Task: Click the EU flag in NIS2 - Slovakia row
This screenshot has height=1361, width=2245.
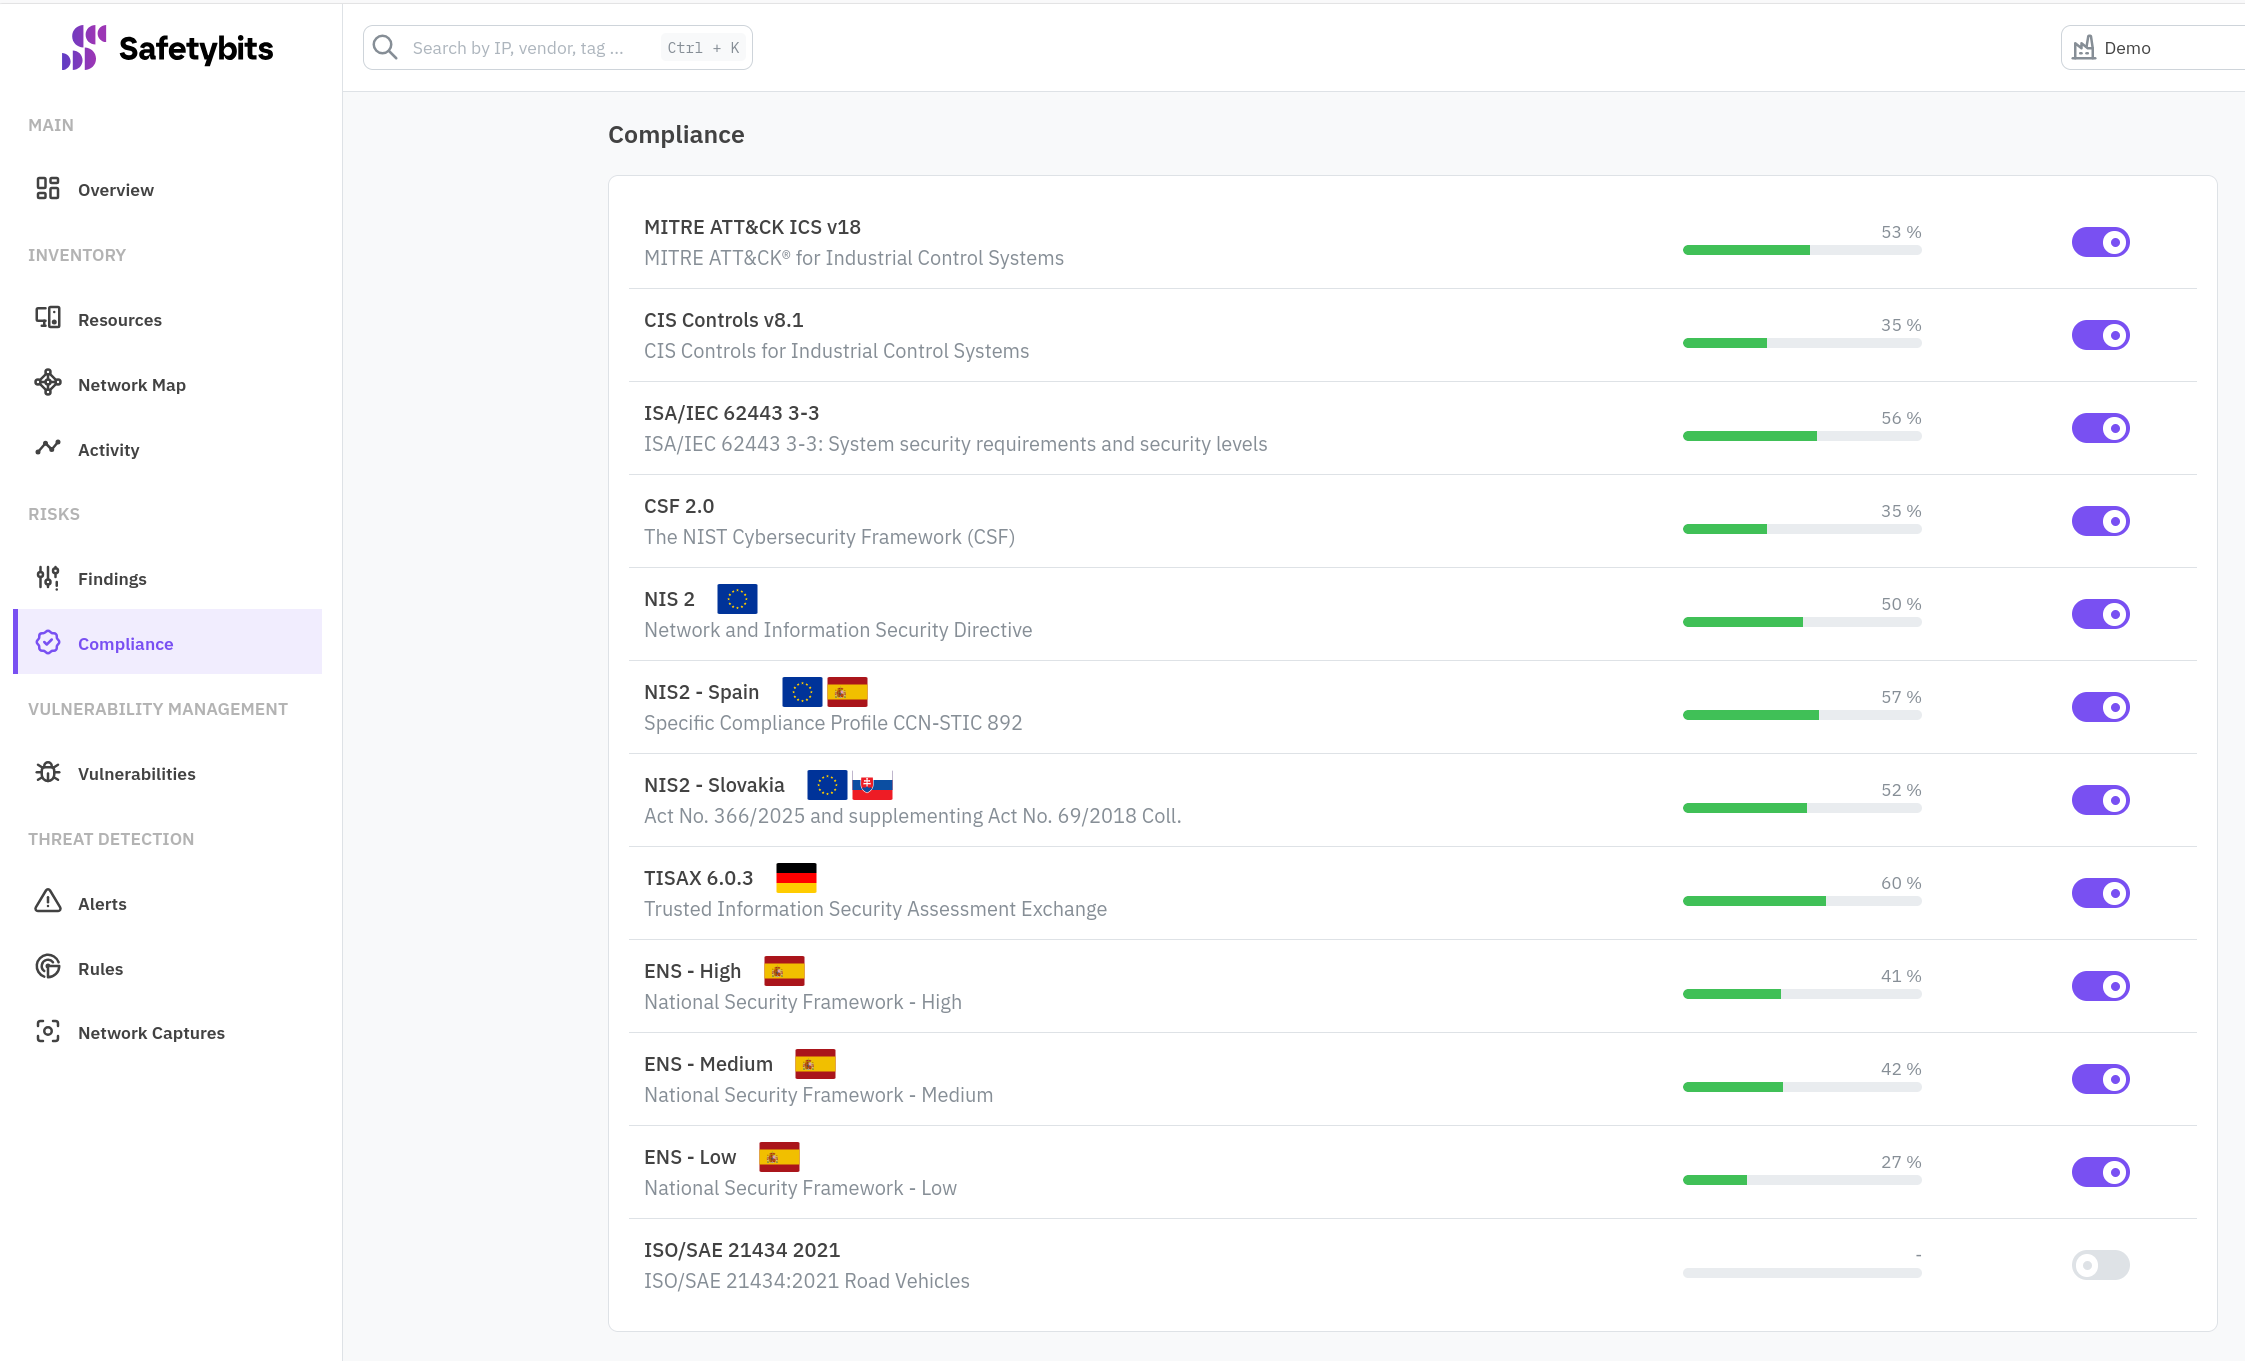Action: pos(827,785)
